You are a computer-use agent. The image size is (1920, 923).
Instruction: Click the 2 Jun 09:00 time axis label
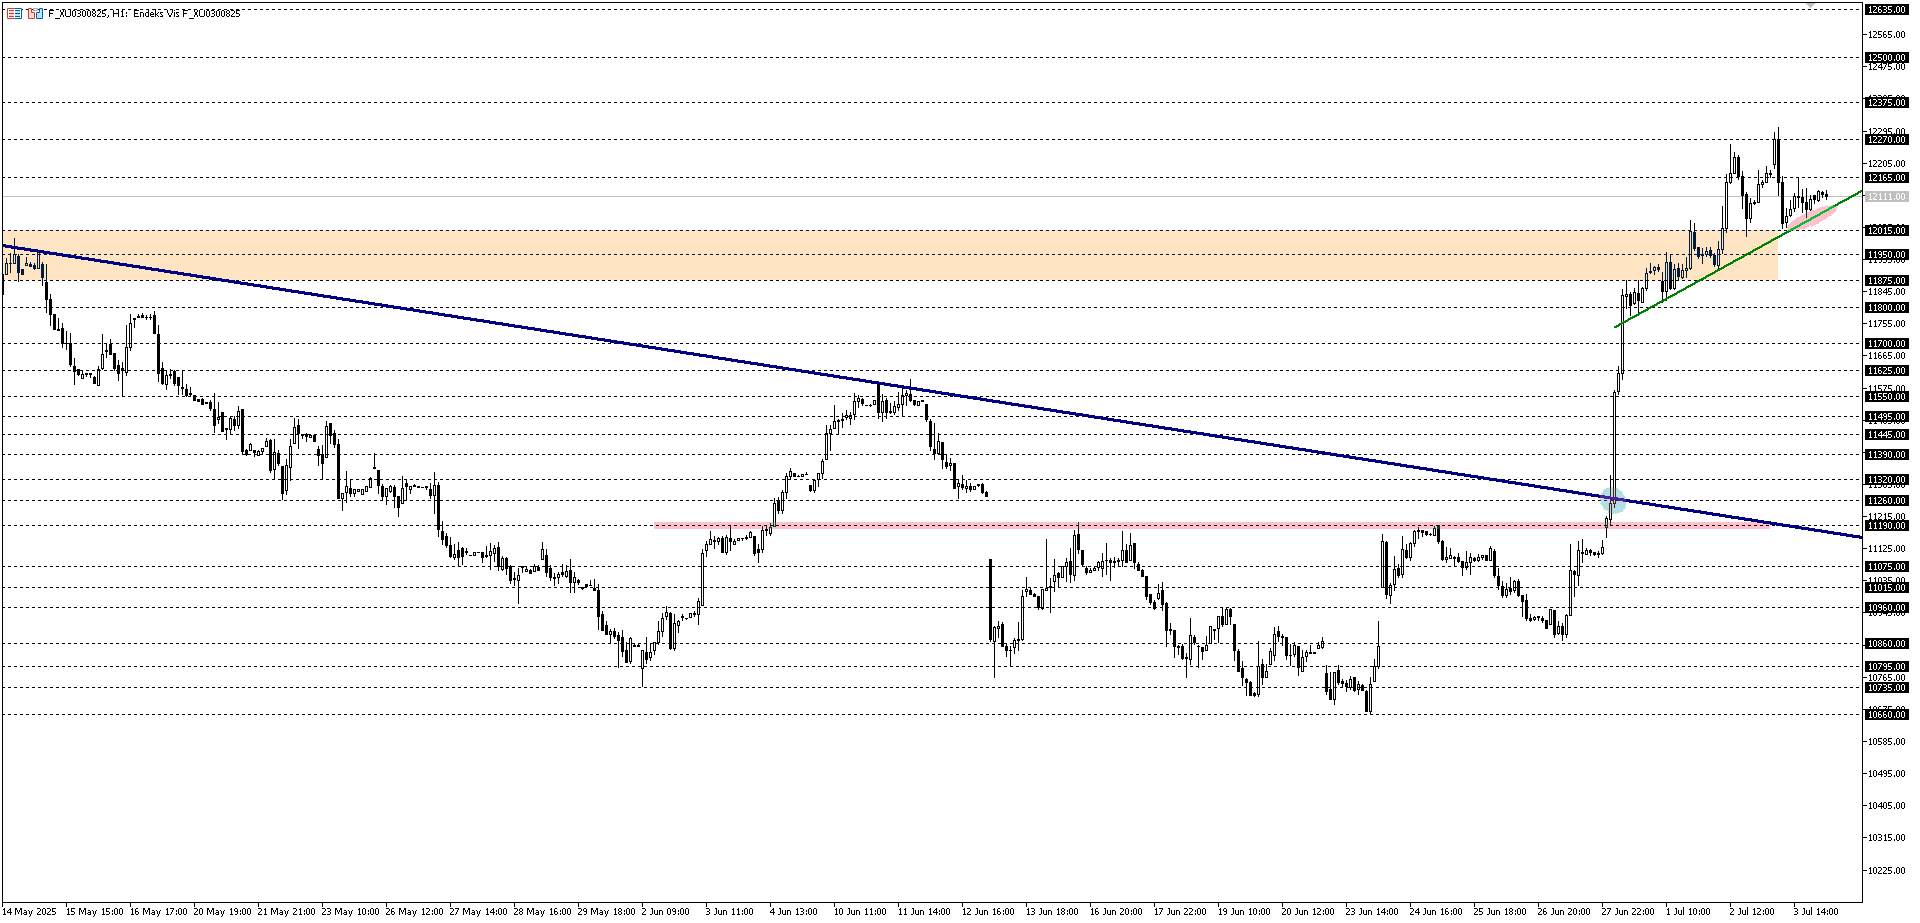[x=666, y=912]
